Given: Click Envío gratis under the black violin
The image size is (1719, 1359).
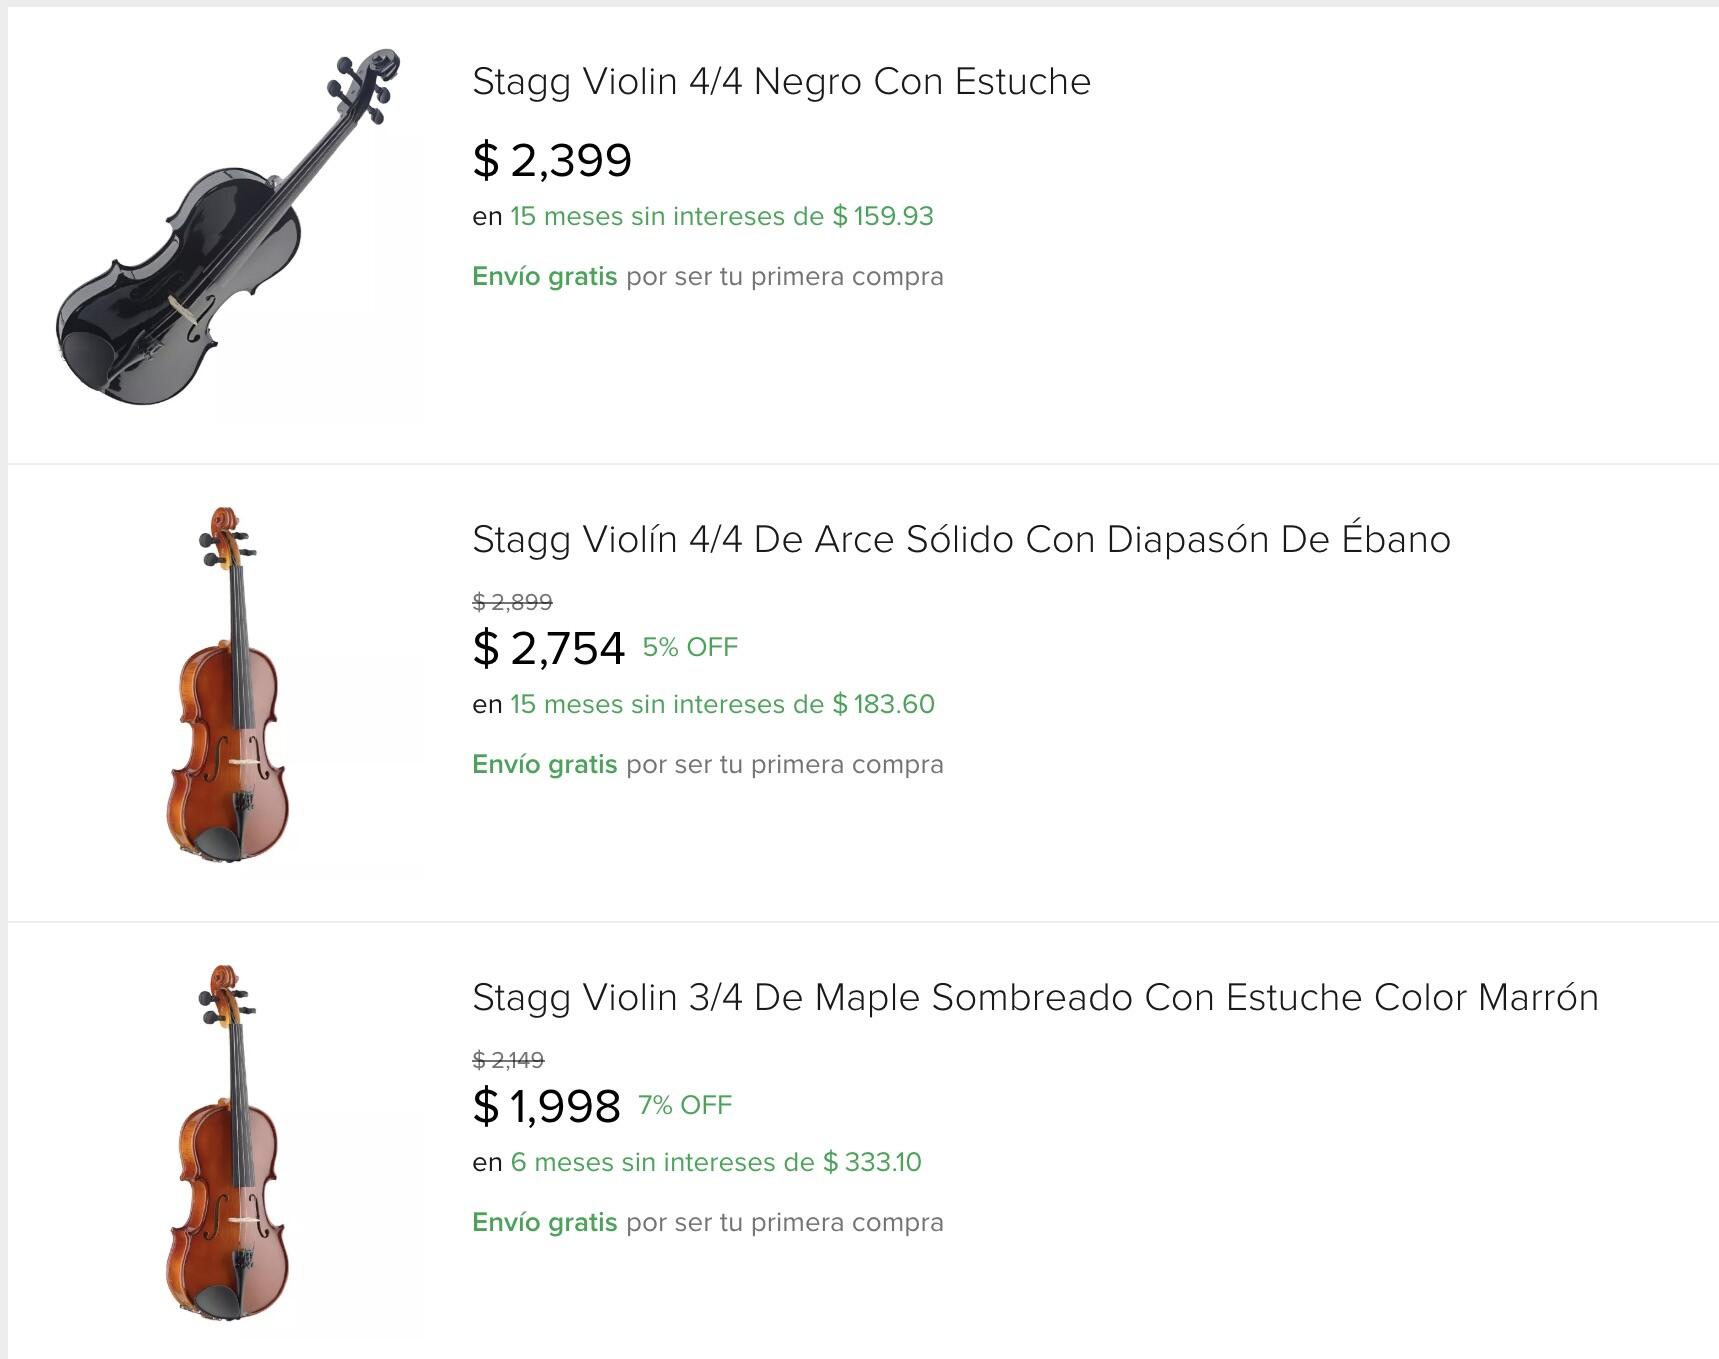Looking at the screenshot, I should [544, 277].
